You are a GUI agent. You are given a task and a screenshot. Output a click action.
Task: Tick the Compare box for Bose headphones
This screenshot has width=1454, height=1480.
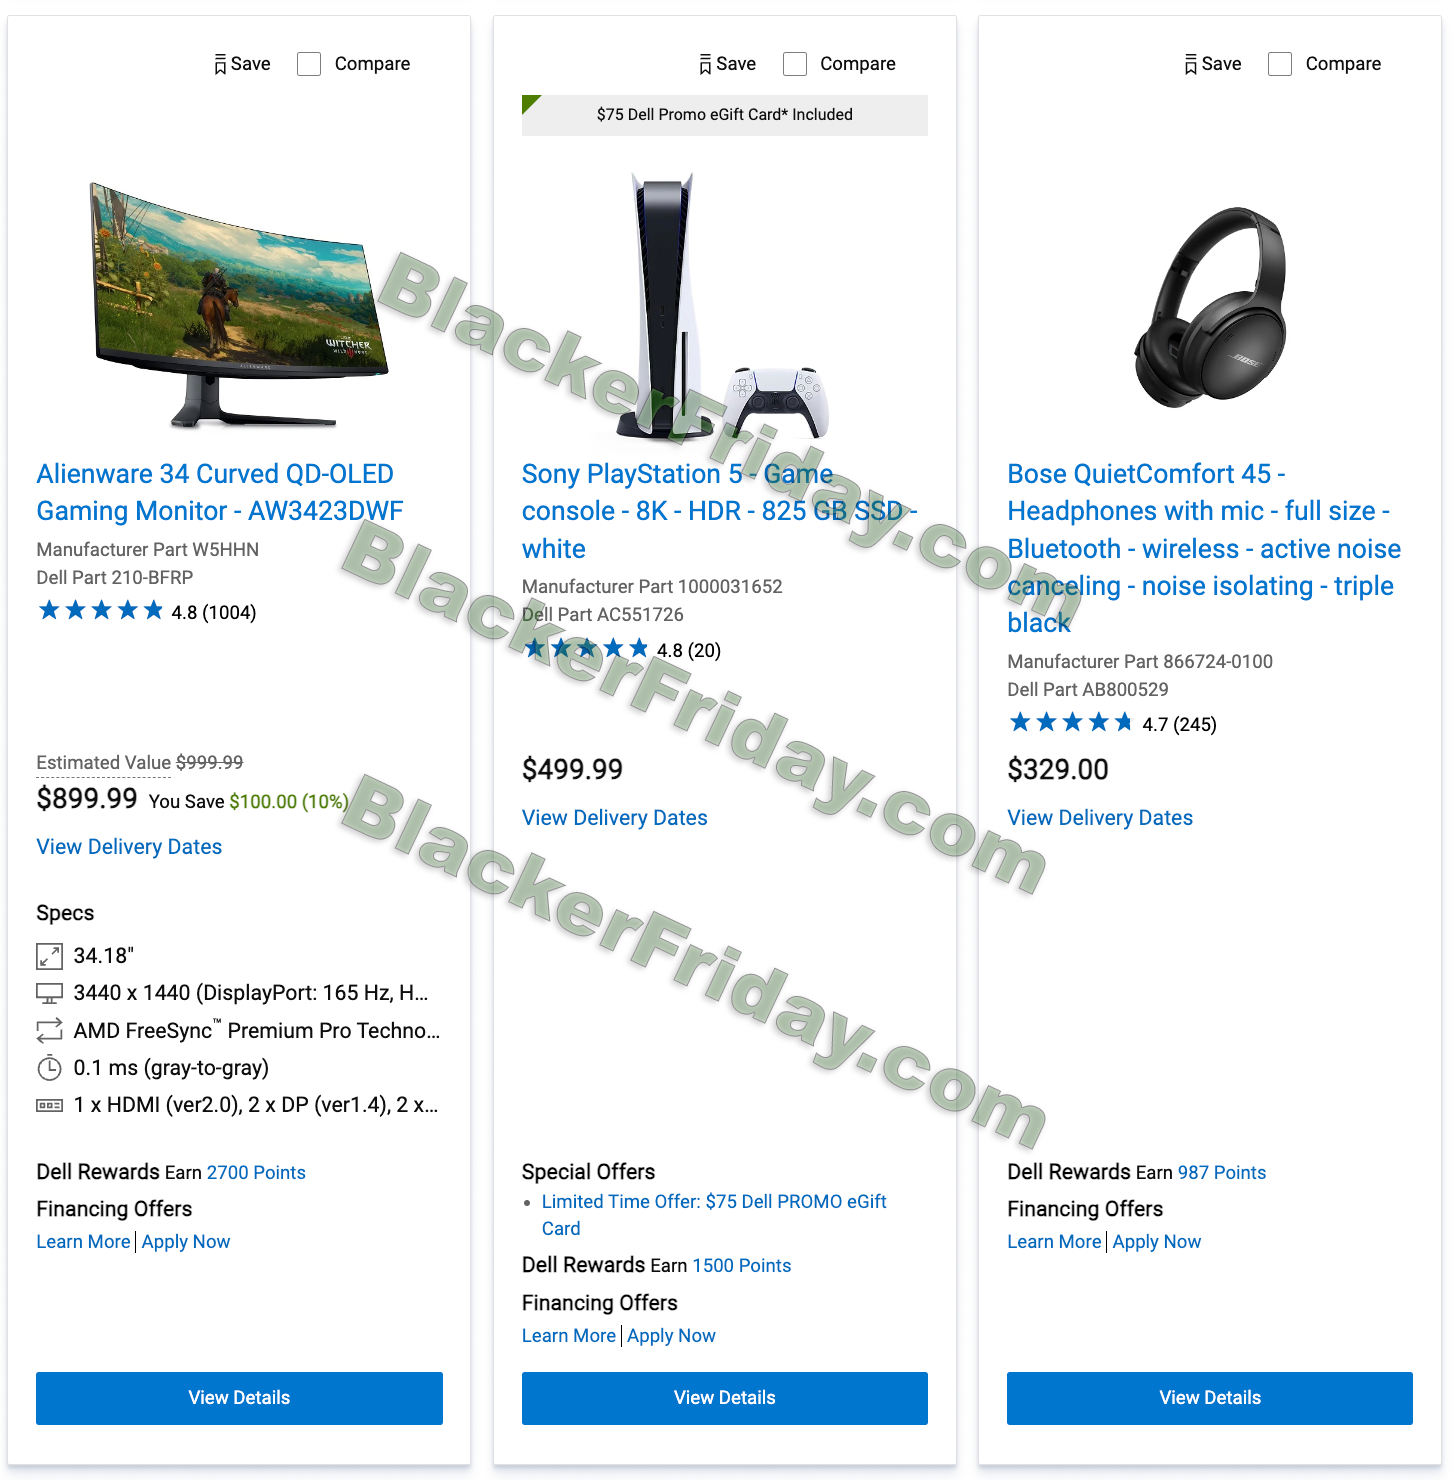pos(1280,64)
